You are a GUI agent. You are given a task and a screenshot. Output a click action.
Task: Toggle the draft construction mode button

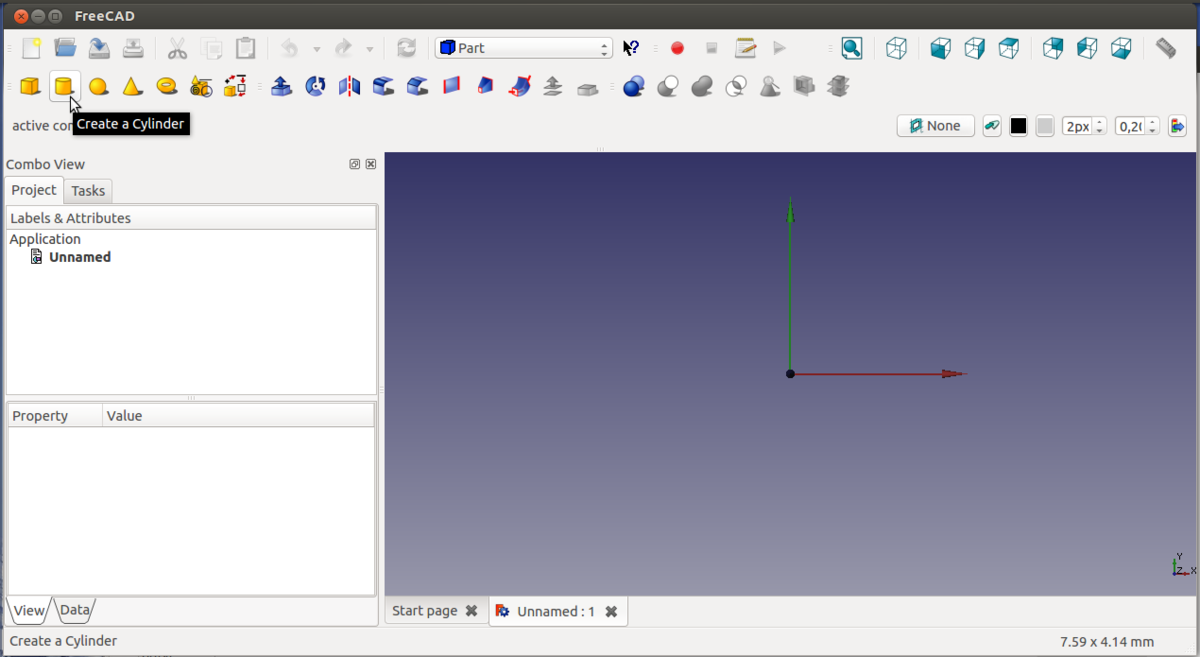992,126
